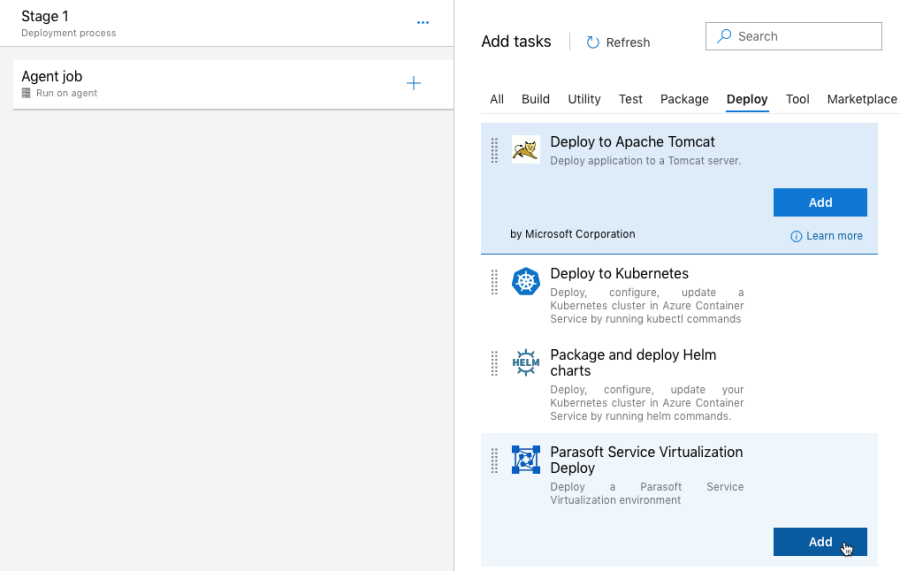
Task: Focus the task Search input field
Action: point(793,36)
